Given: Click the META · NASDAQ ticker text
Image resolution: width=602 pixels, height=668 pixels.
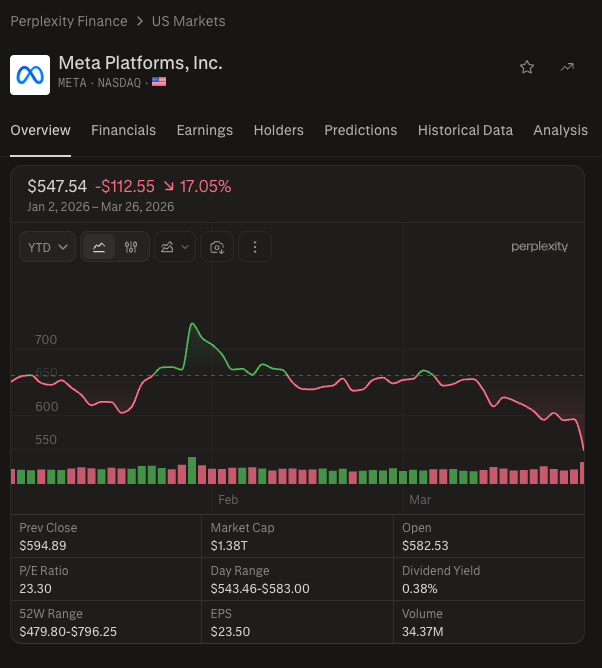Looking at the screenshot, I should pos(100,82).
